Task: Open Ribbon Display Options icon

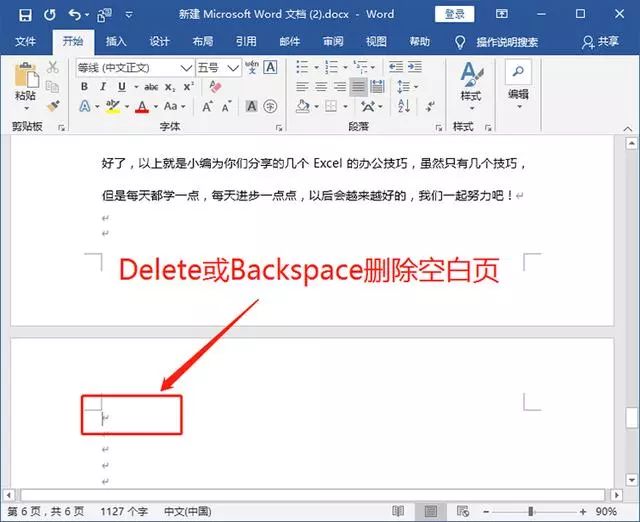Action: click(x=502, y=14)
